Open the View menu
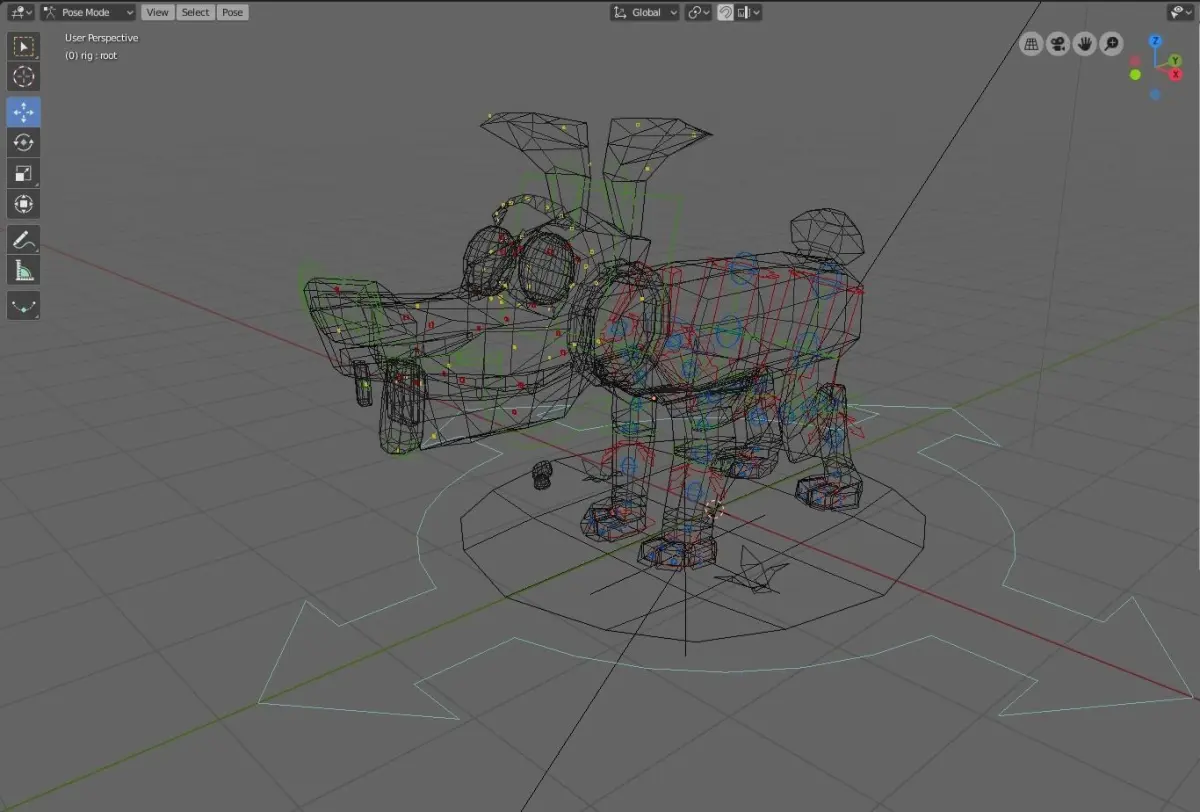 157,12
